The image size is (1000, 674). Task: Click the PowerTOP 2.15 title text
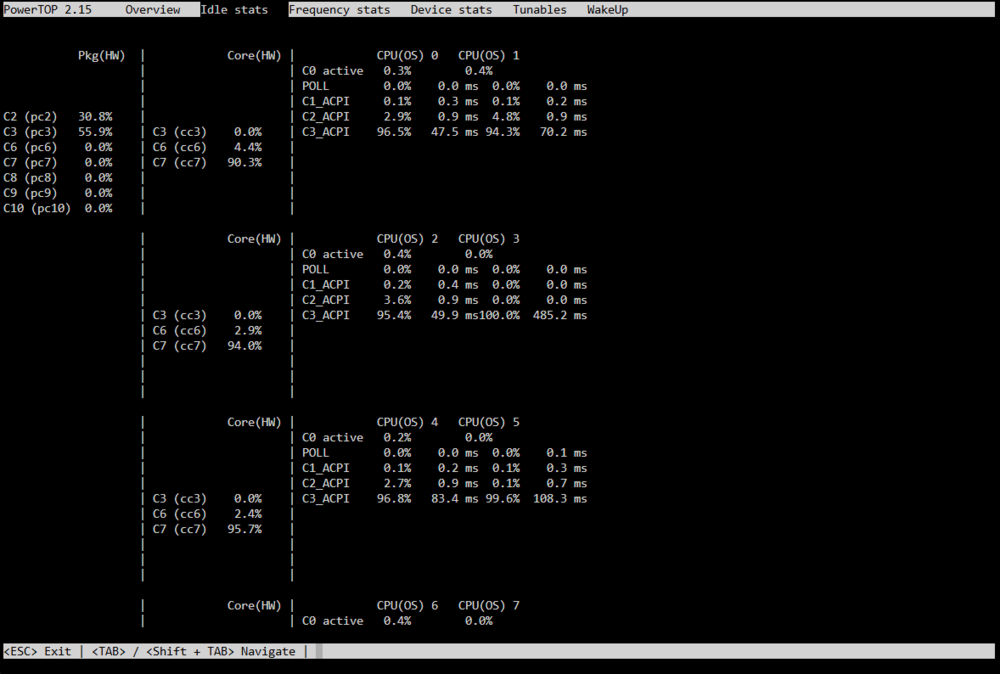(x=48, y=10)
